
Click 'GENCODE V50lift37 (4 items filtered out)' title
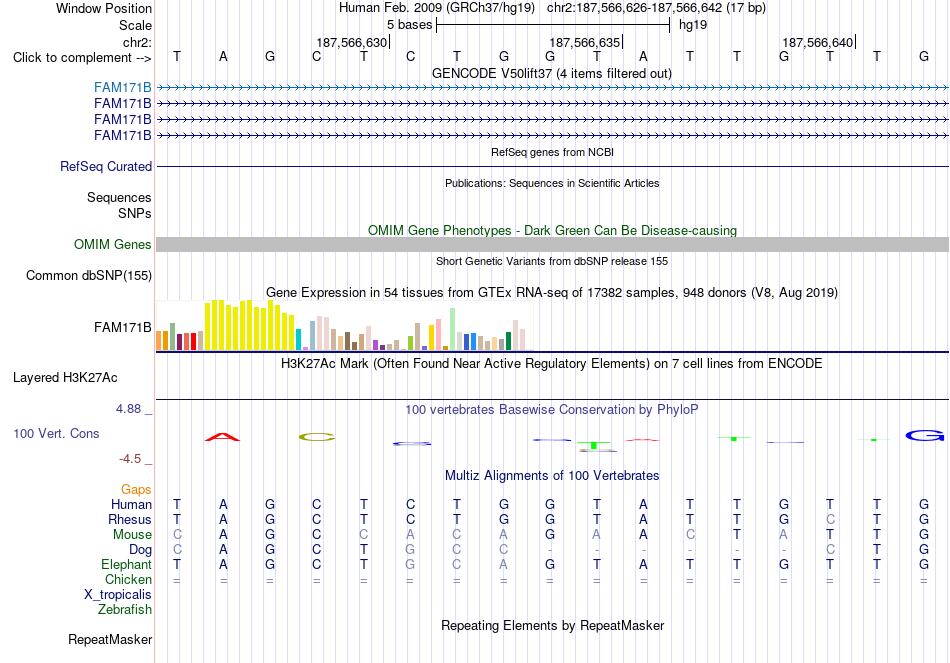click(552, 73)
